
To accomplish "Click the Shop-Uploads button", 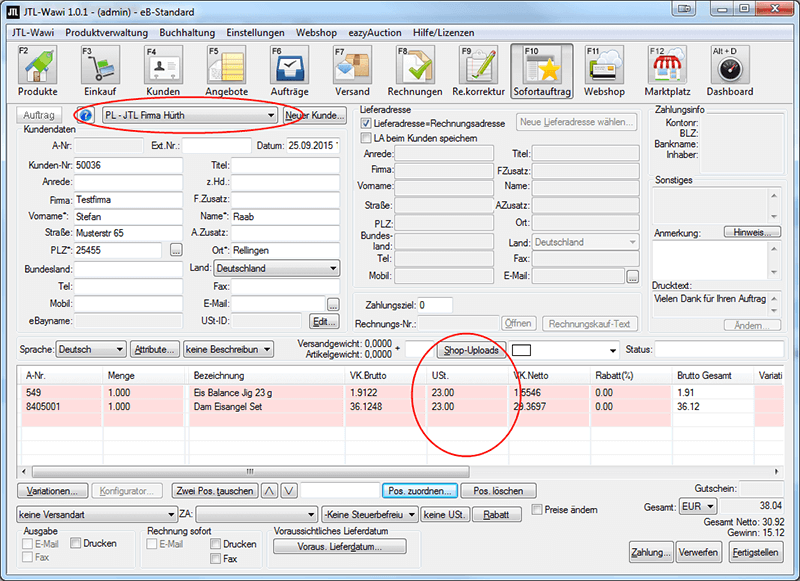I will tap(471, 350).
